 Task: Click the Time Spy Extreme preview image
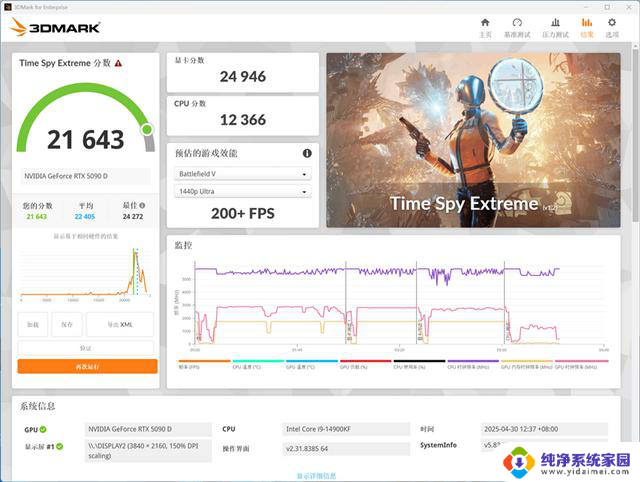point(473,140)
